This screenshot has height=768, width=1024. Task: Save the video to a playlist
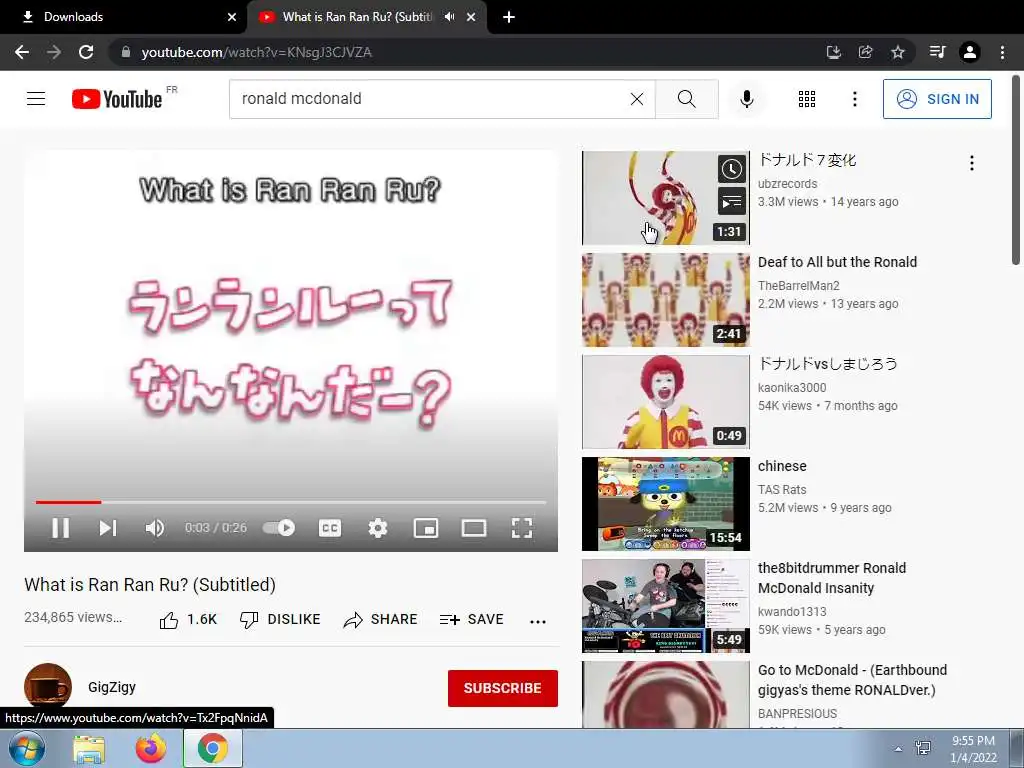(x=472, y=620)
